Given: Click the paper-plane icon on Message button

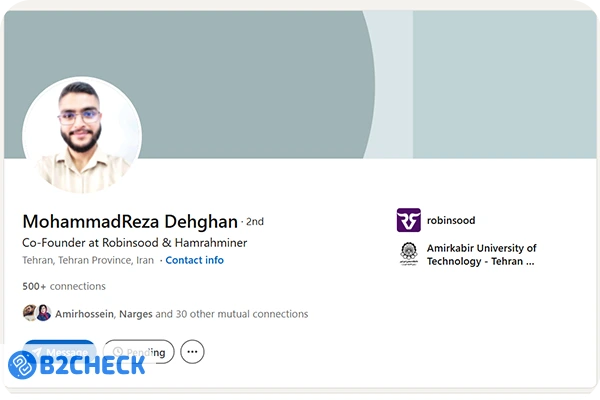Looking at the screenshot, I should tap(36, 350).
